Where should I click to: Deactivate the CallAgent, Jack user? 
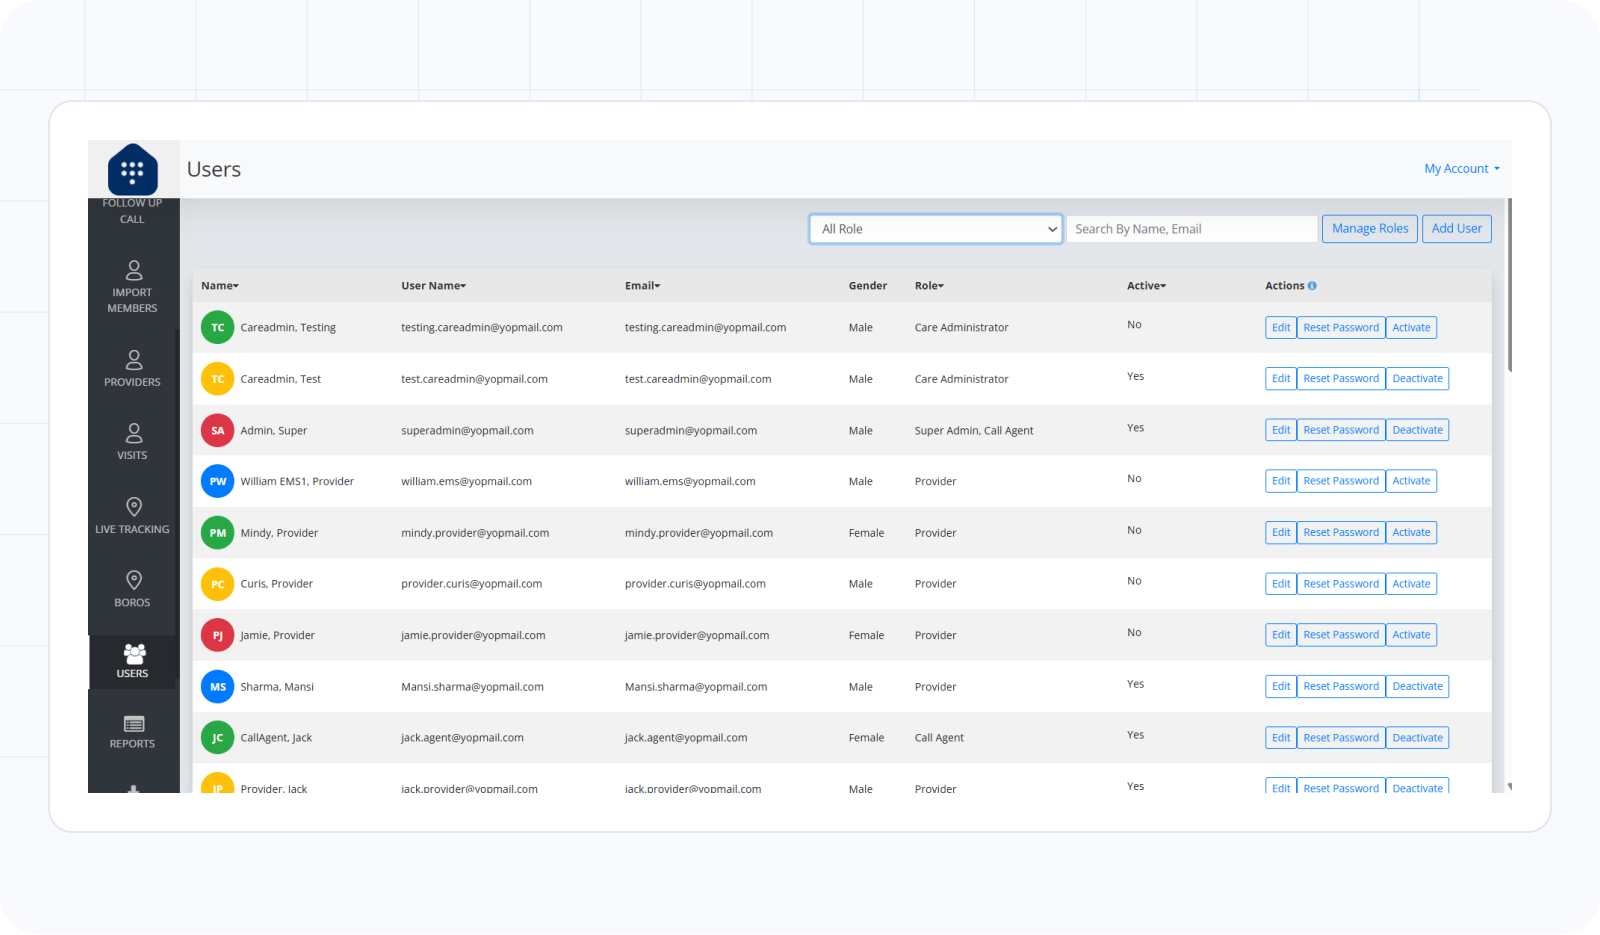click(x=1417, y=738)
